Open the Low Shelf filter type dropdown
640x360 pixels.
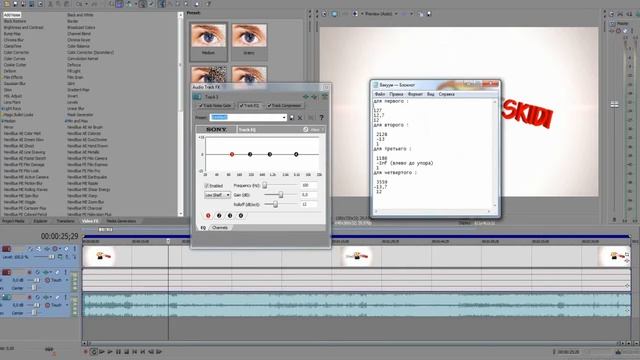click(x=217, y=195)
